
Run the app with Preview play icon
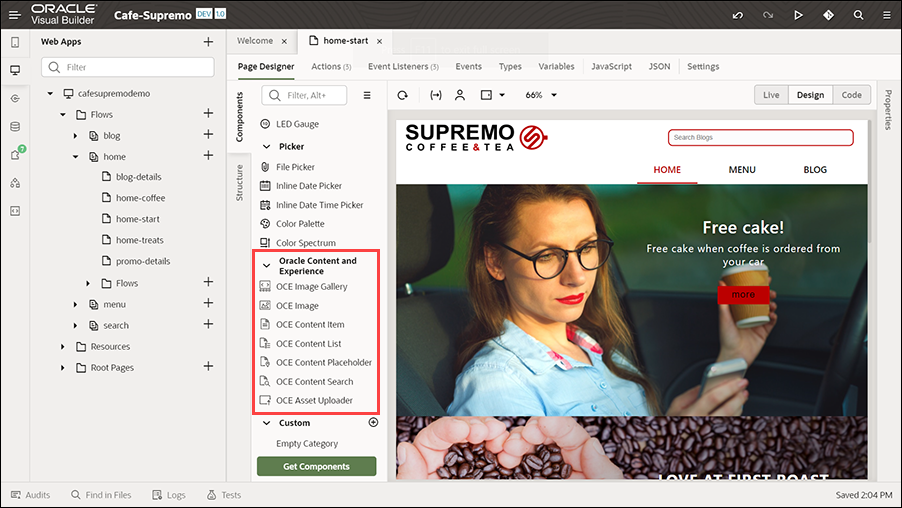tap(798, 15)
